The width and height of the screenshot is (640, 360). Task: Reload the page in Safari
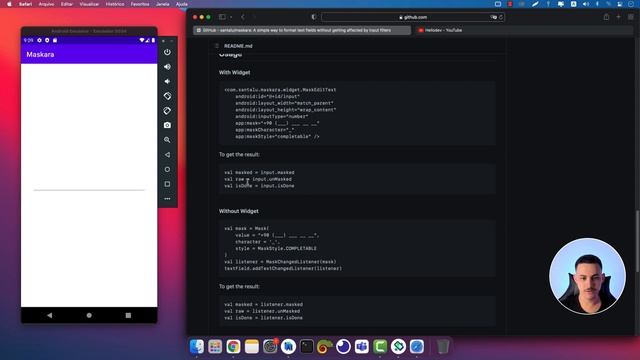(x=501, y=17)
